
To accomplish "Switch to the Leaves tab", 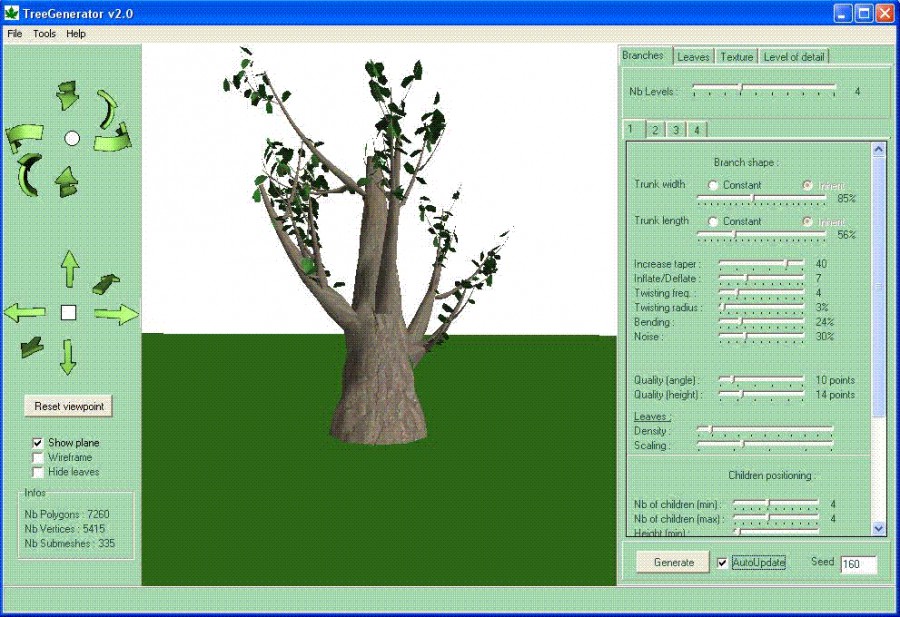I will click(693, 57).
